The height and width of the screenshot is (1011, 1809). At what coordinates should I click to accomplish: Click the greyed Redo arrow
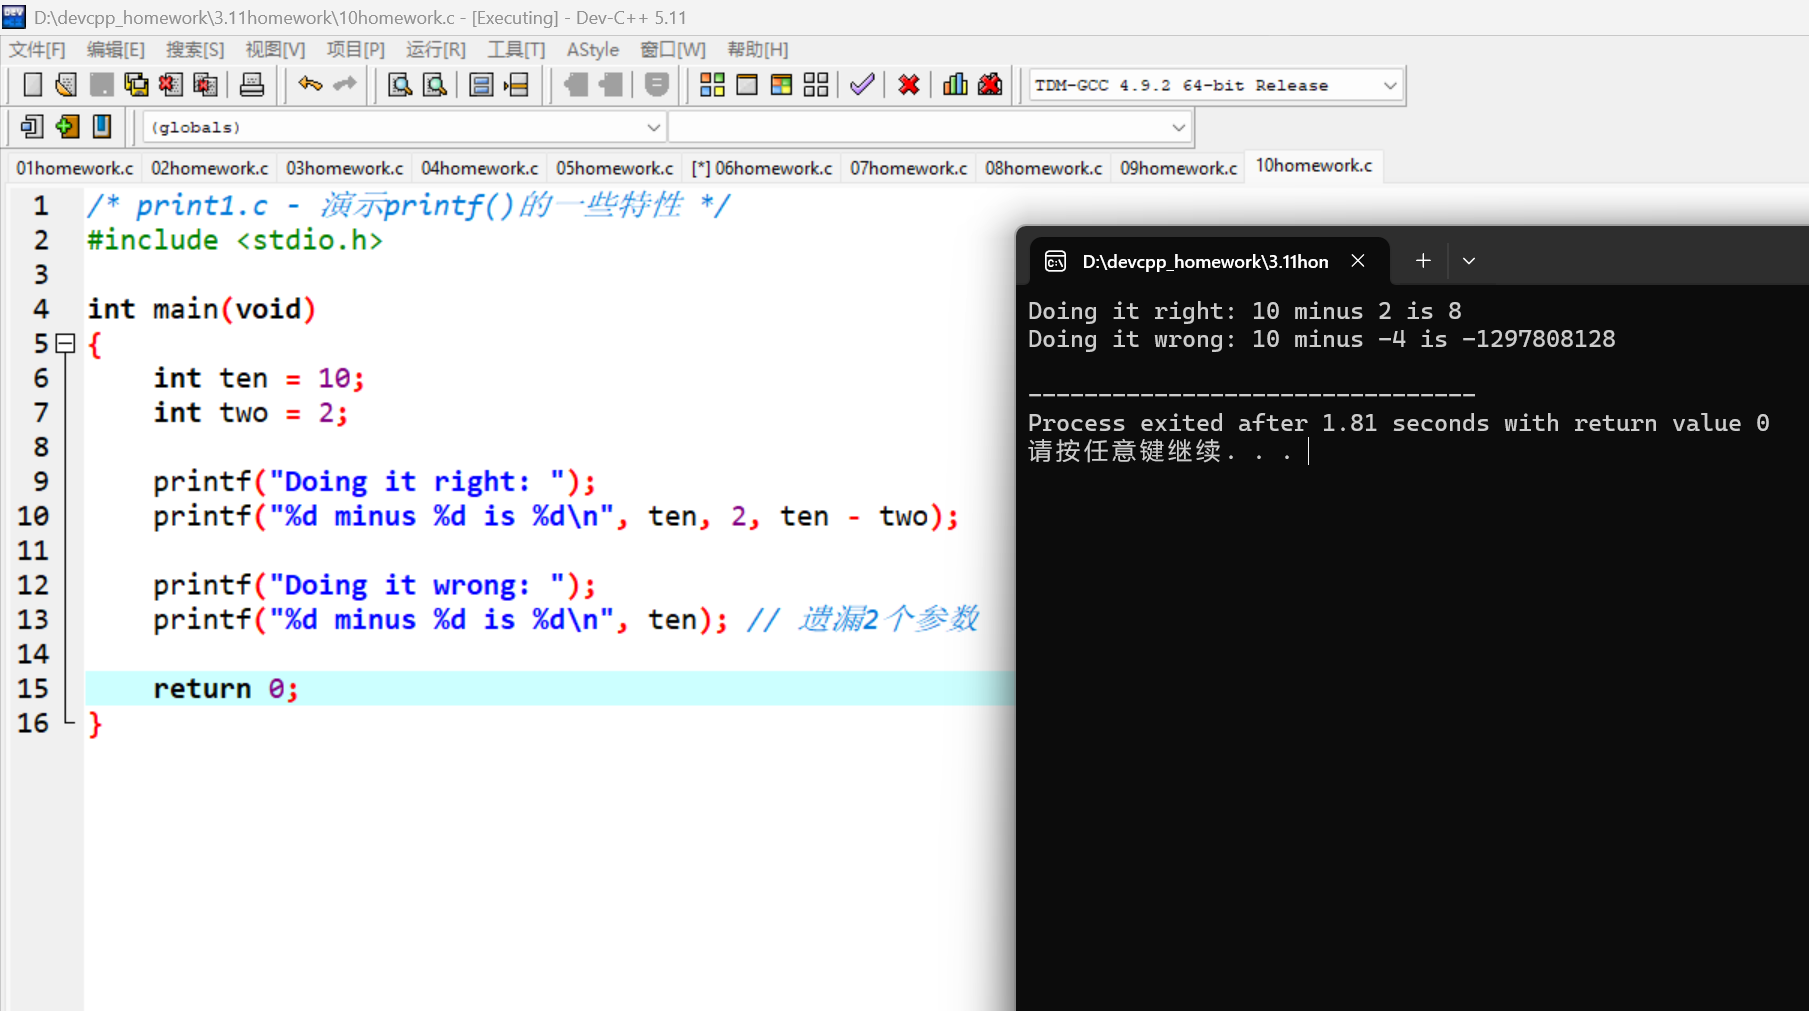pyautogui.click(x=345, y=85)
